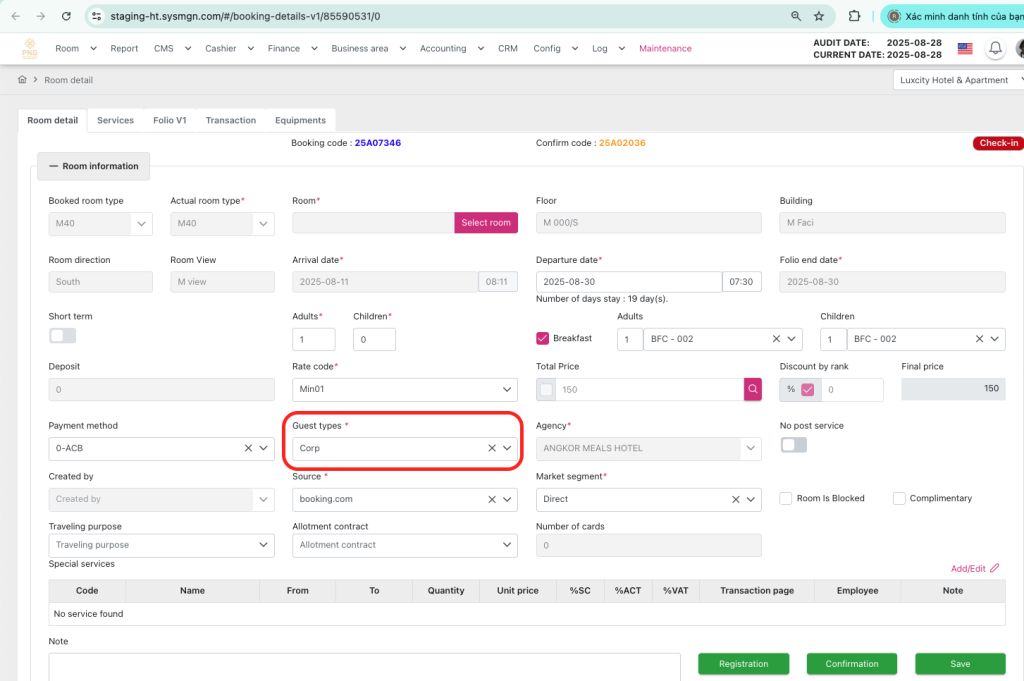Click the magnifier icon next to Total Price
This screenshot has width=1024, height=681.
tap(752, 390)
